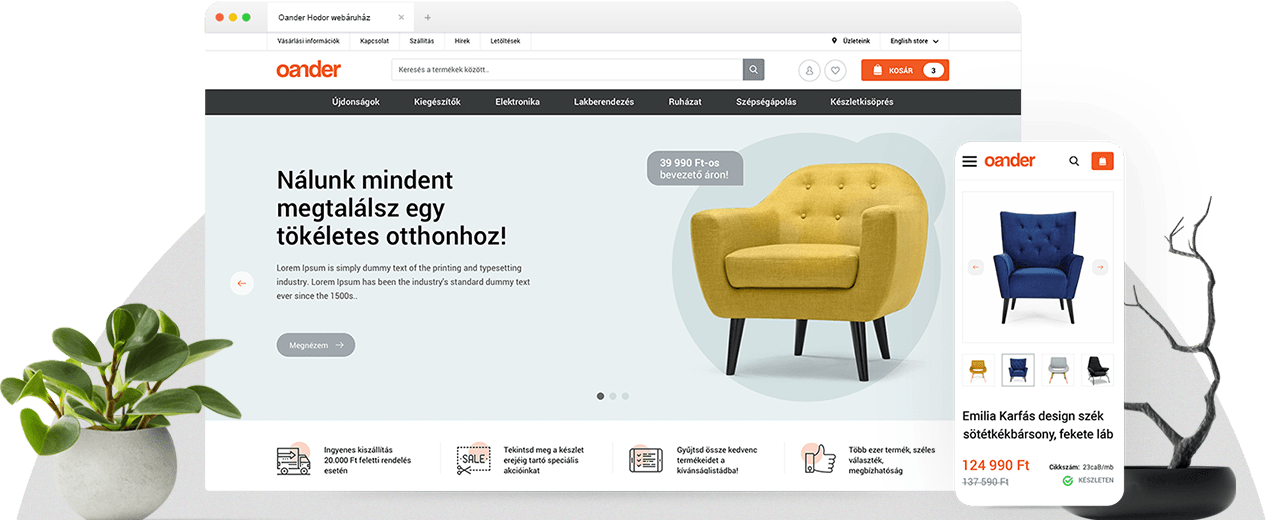The width and height of the screenshot is (1280, 520).
Task: Open the Kiegészítők menu
Action: coord(437,102)
